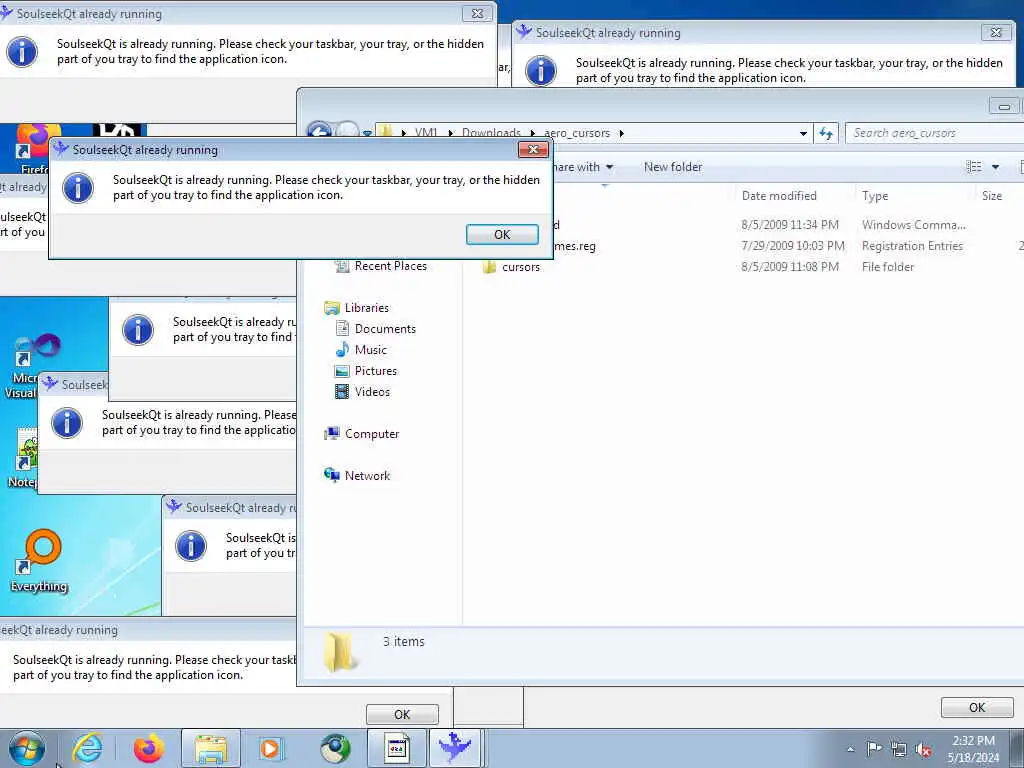Close the top-left SoulseekQt already running dialog
The image size is (1024, 768).
point(477,13)
